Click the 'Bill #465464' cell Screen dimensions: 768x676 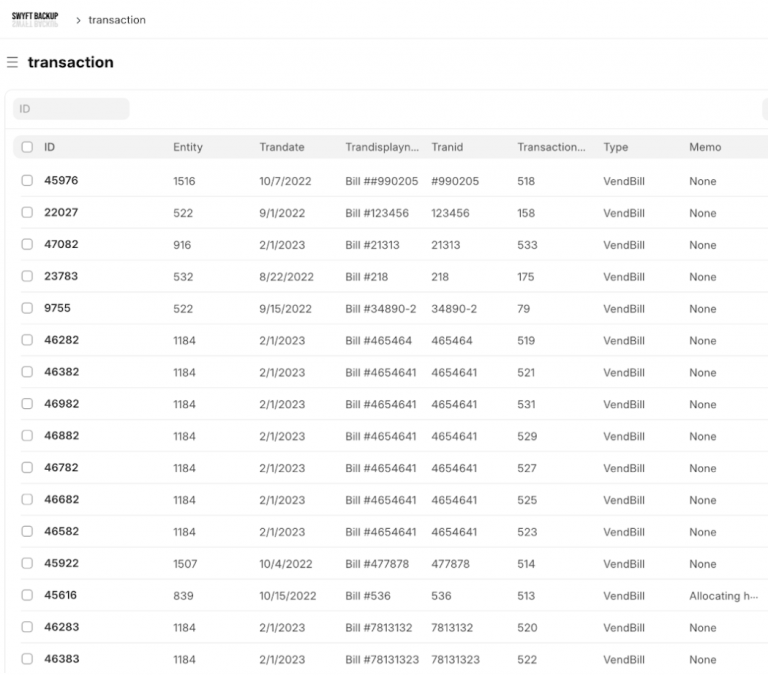pyautogui.click(x=379, y=340)
